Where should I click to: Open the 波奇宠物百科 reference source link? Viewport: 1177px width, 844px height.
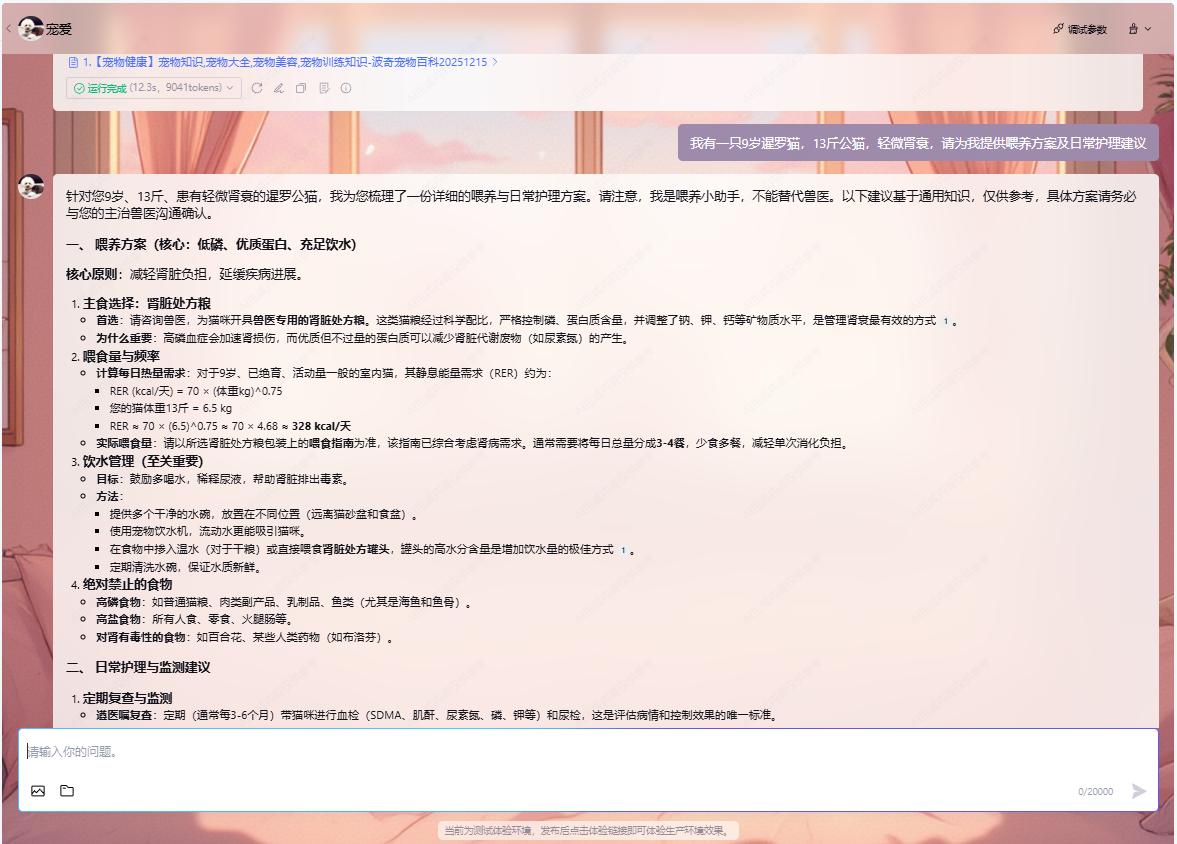pos(284,62)
